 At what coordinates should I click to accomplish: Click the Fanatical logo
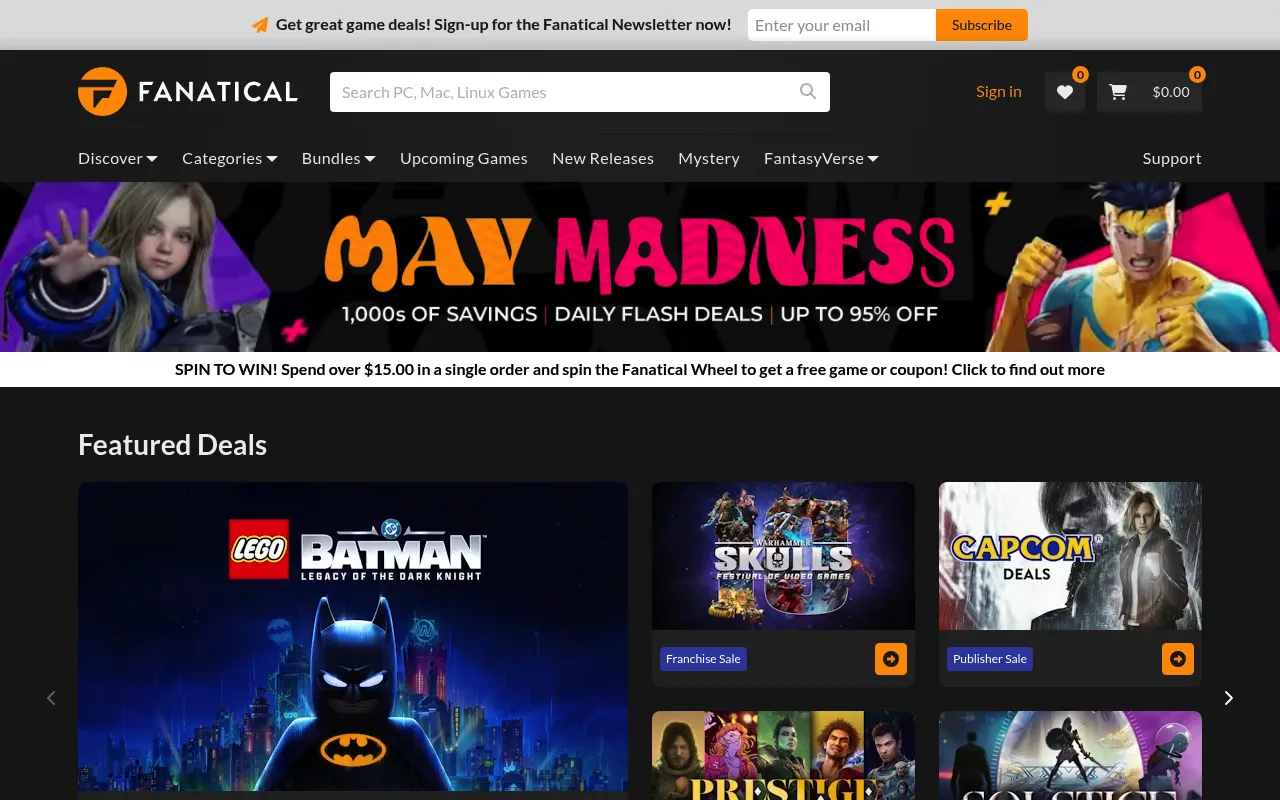click(x=188, y=92)
